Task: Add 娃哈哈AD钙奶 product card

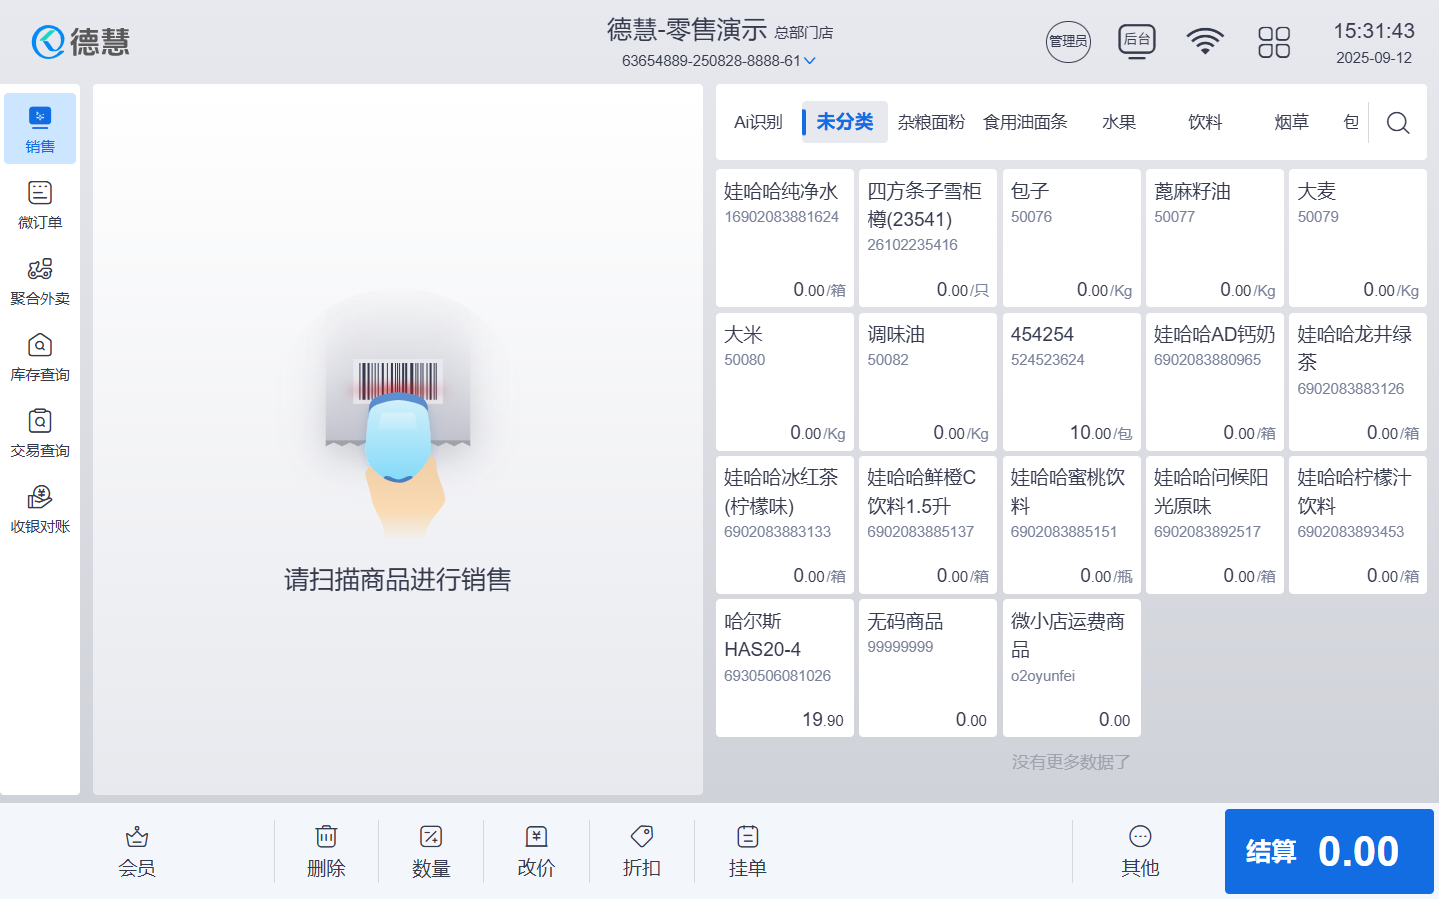Action: (1215, 381)
